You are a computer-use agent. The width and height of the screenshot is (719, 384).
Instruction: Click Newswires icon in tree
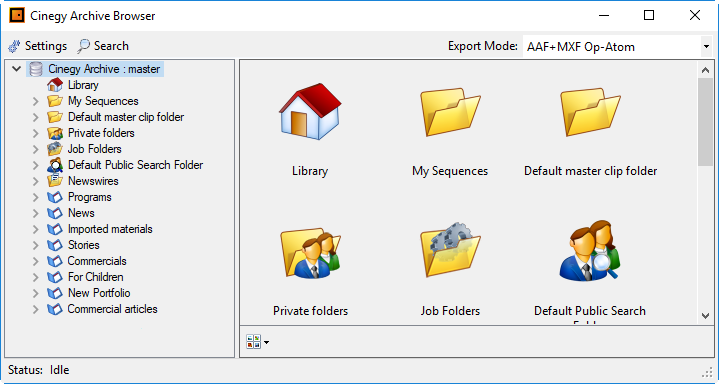[x=55, y=181]
